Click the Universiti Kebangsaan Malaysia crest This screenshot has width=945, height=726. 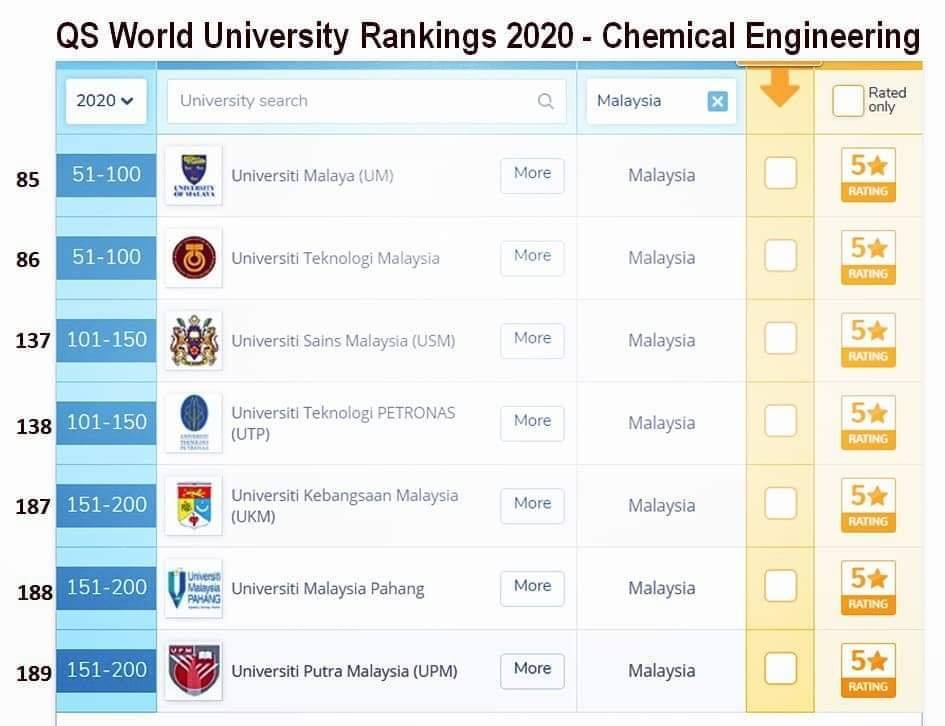(193, 505)
